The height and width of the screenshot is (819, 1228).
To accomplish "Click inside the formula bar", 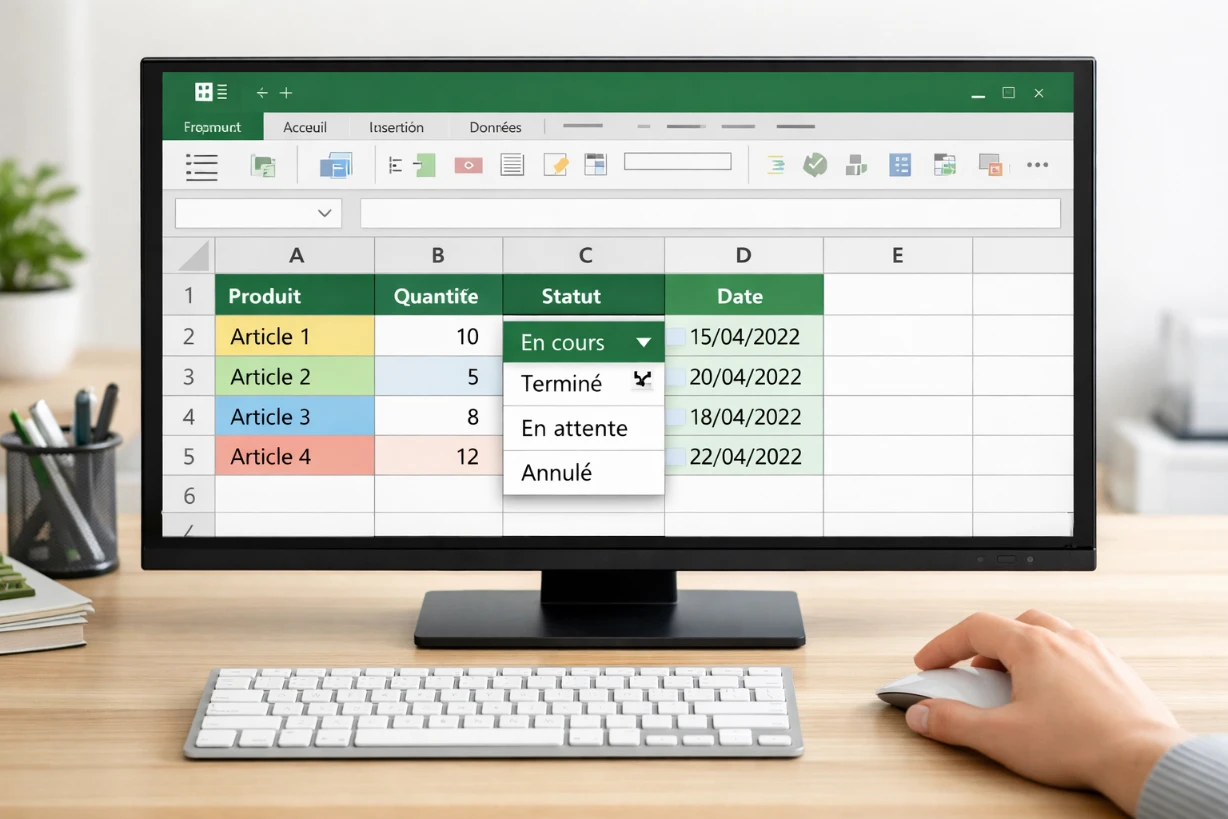I will click(x=710, y=213).
